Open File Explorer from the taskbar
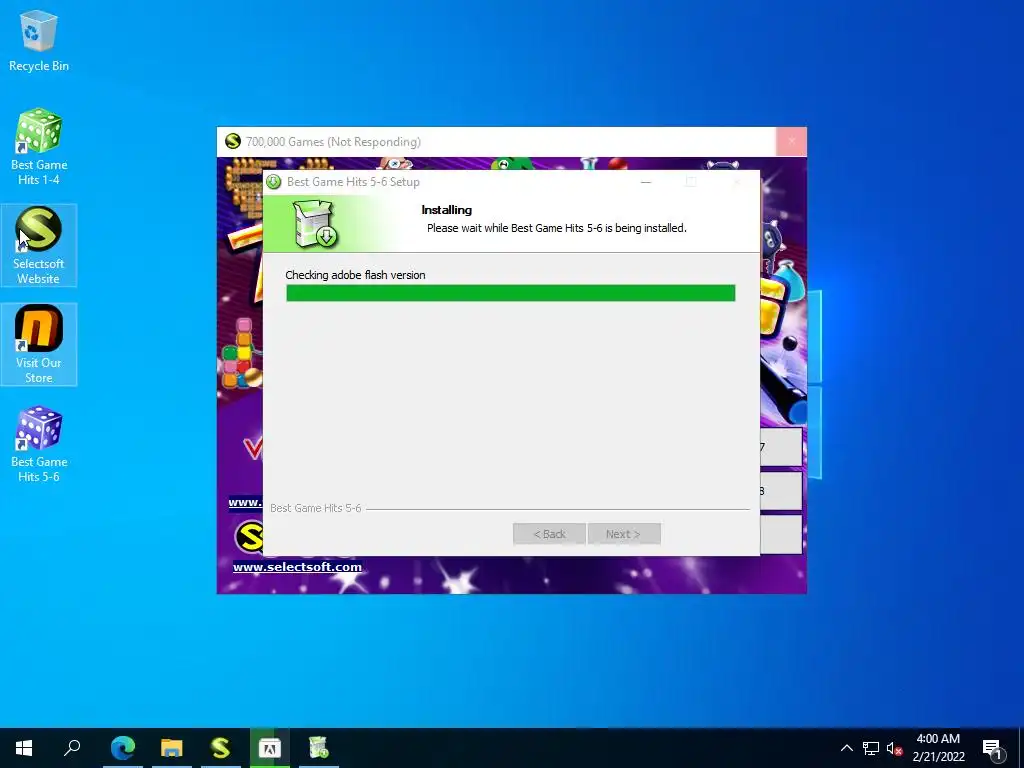This screenshot has height=768, width=1024. [x=172, y=748]
